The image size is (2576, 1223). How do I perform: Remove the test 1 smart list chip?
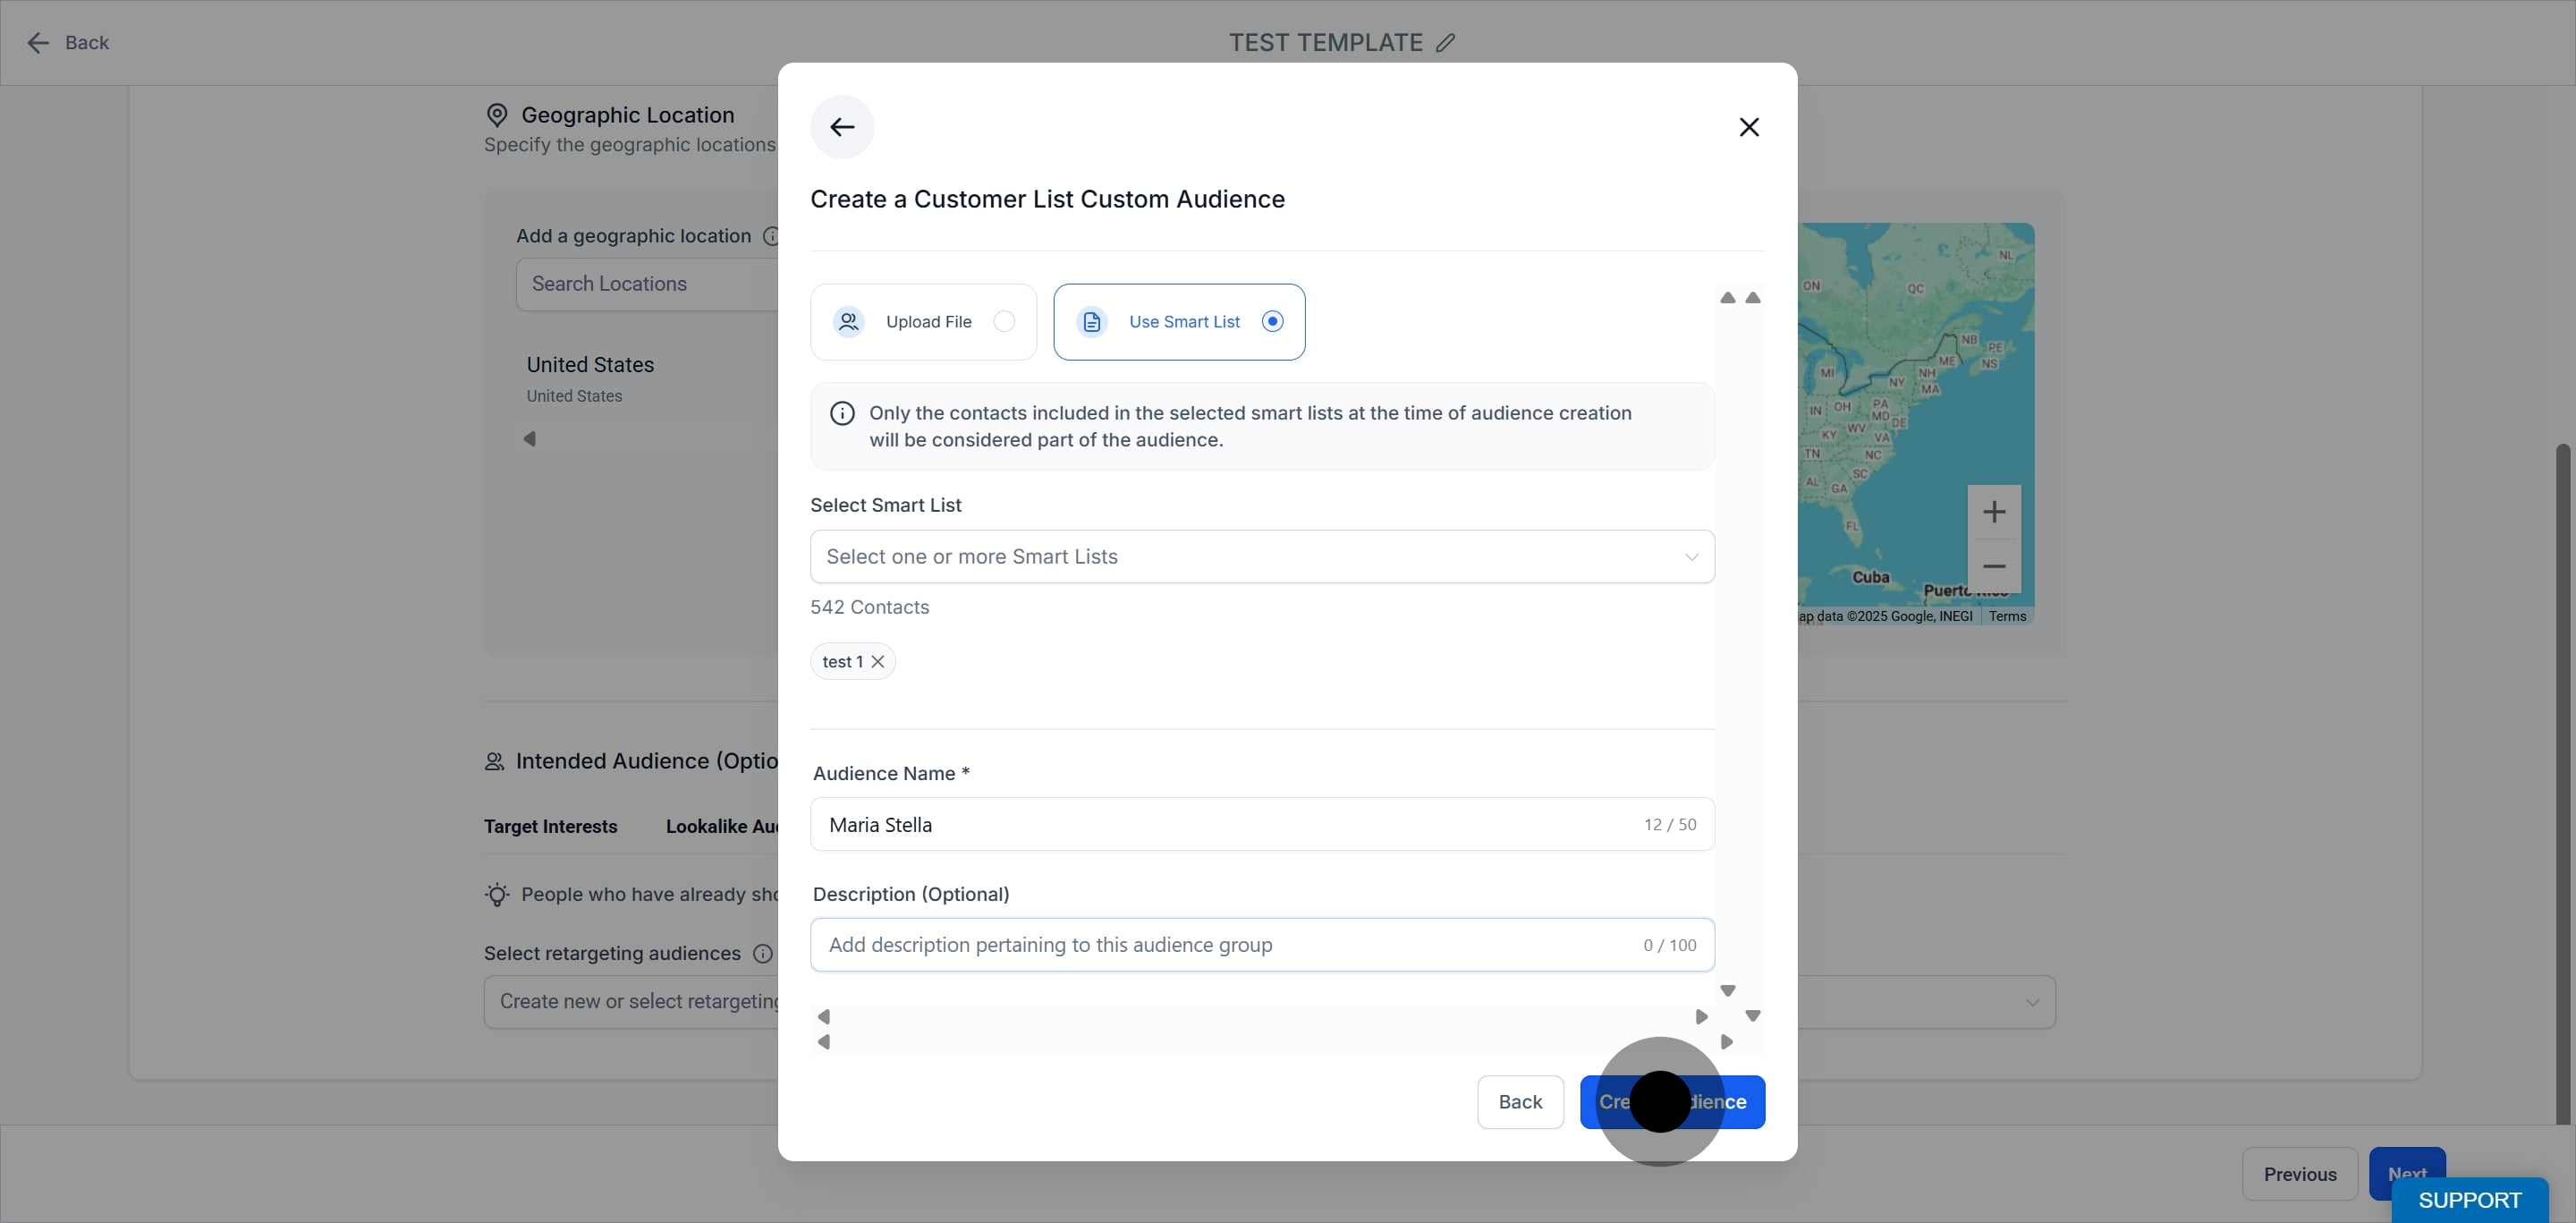pos(878,661)
